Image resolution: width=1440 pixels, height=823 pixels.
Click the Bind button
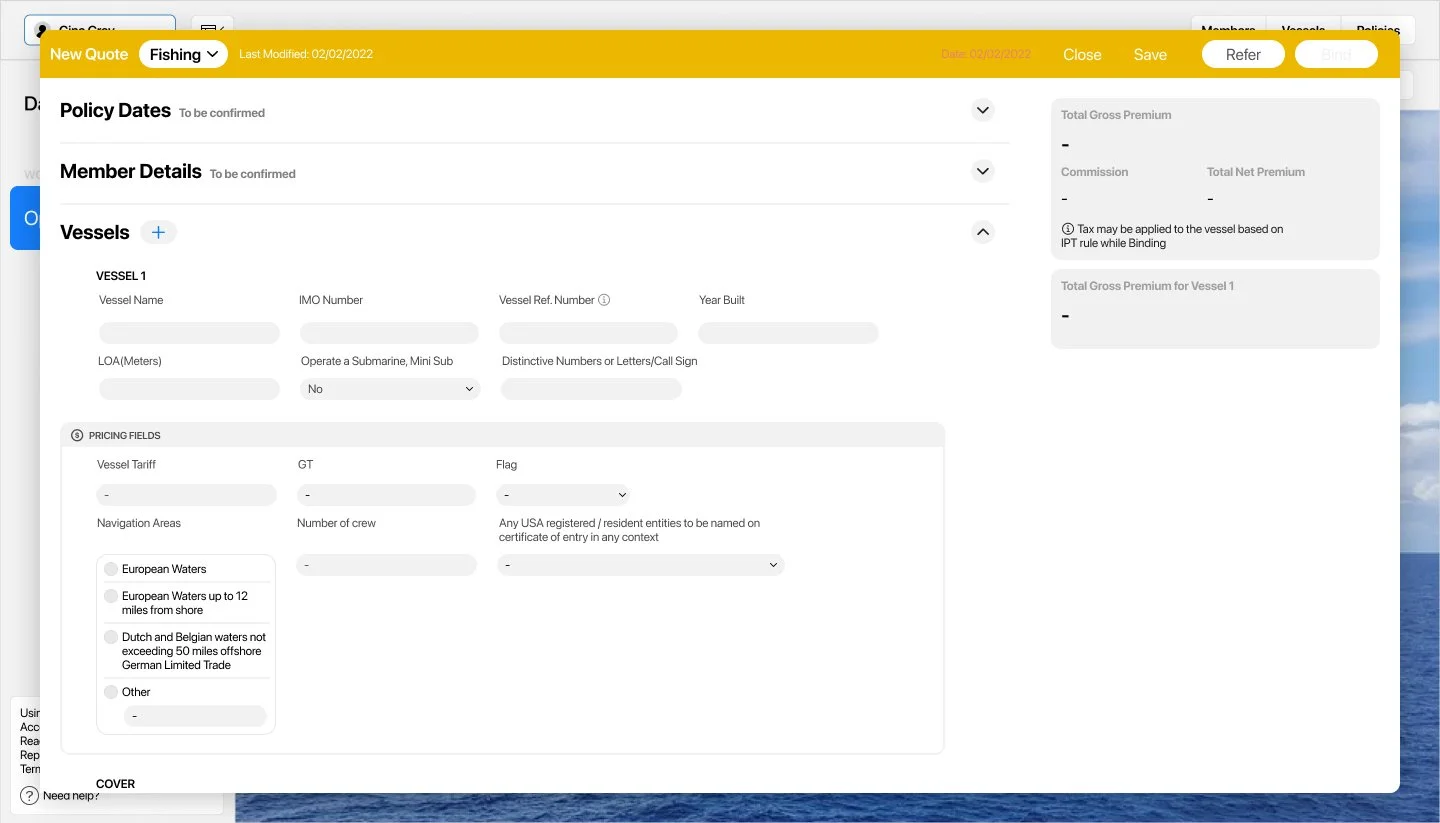1336,54
